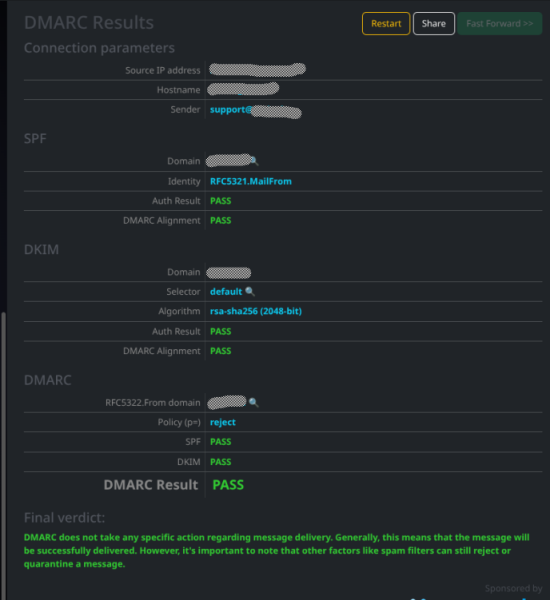Open the rsa-sha256 (2048-bit) algorithm link
550x600 pixels.
point(256,311)
